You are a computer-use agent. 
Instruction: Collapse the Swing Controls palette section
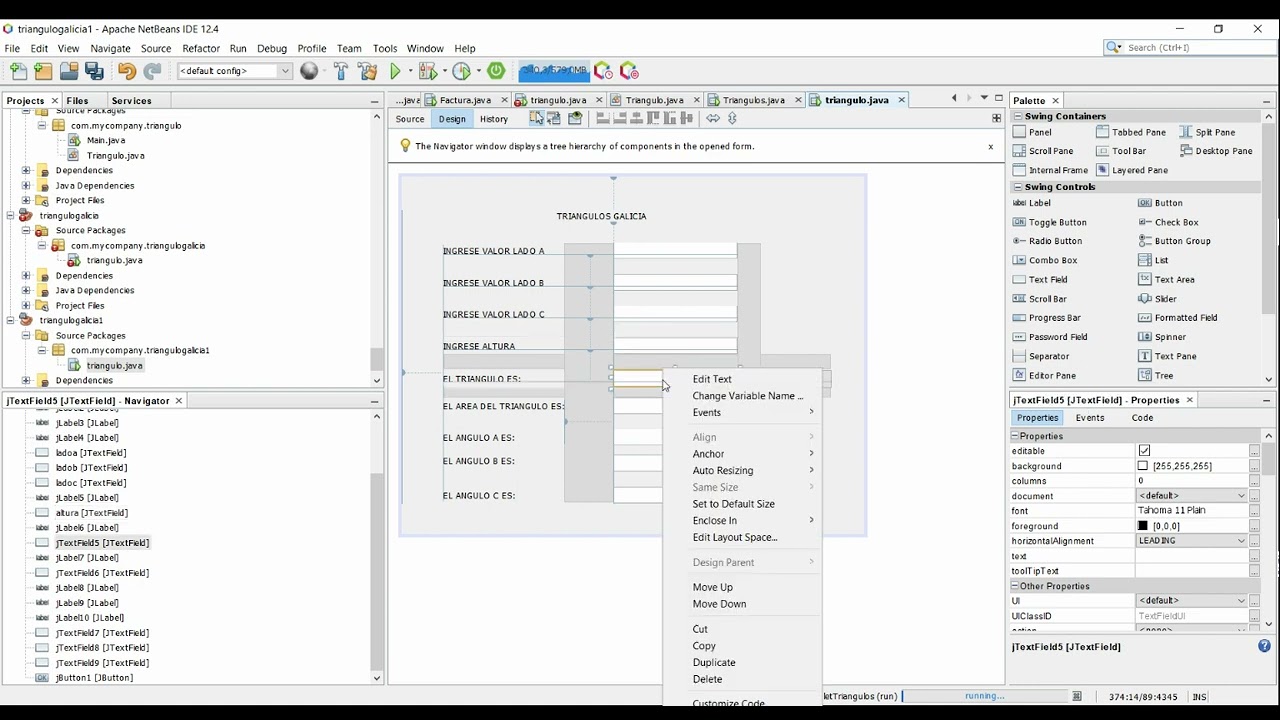point(1018,187)
